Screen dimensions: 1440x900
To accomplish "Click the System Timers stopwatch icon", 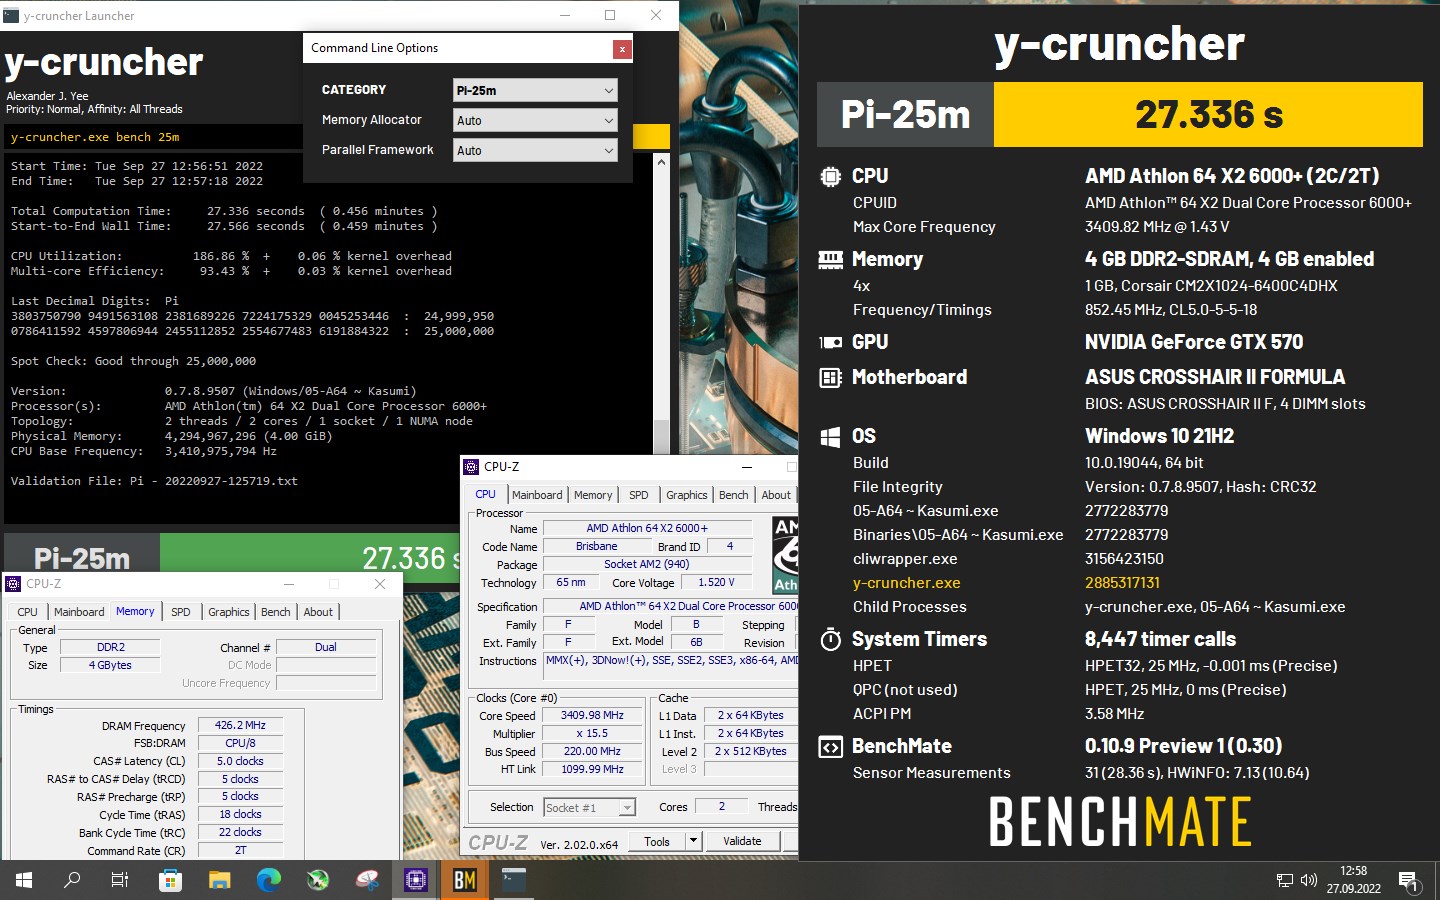I will coord(830,639).
